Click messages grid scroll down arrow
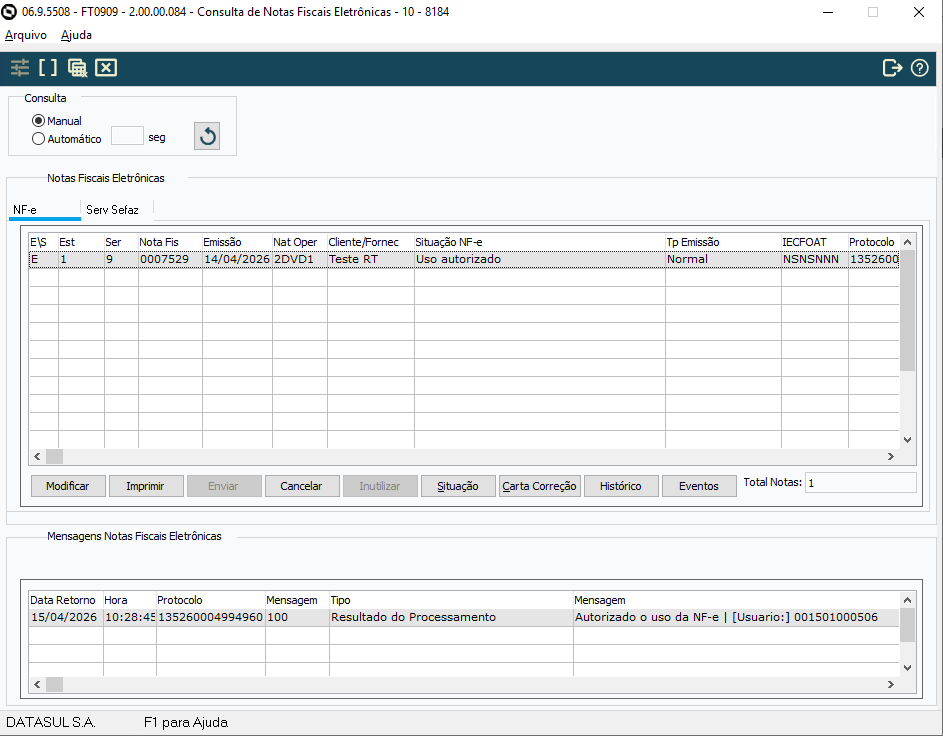Screen dimensions: 943x736 pyautogui.click(x=908, y=668)
